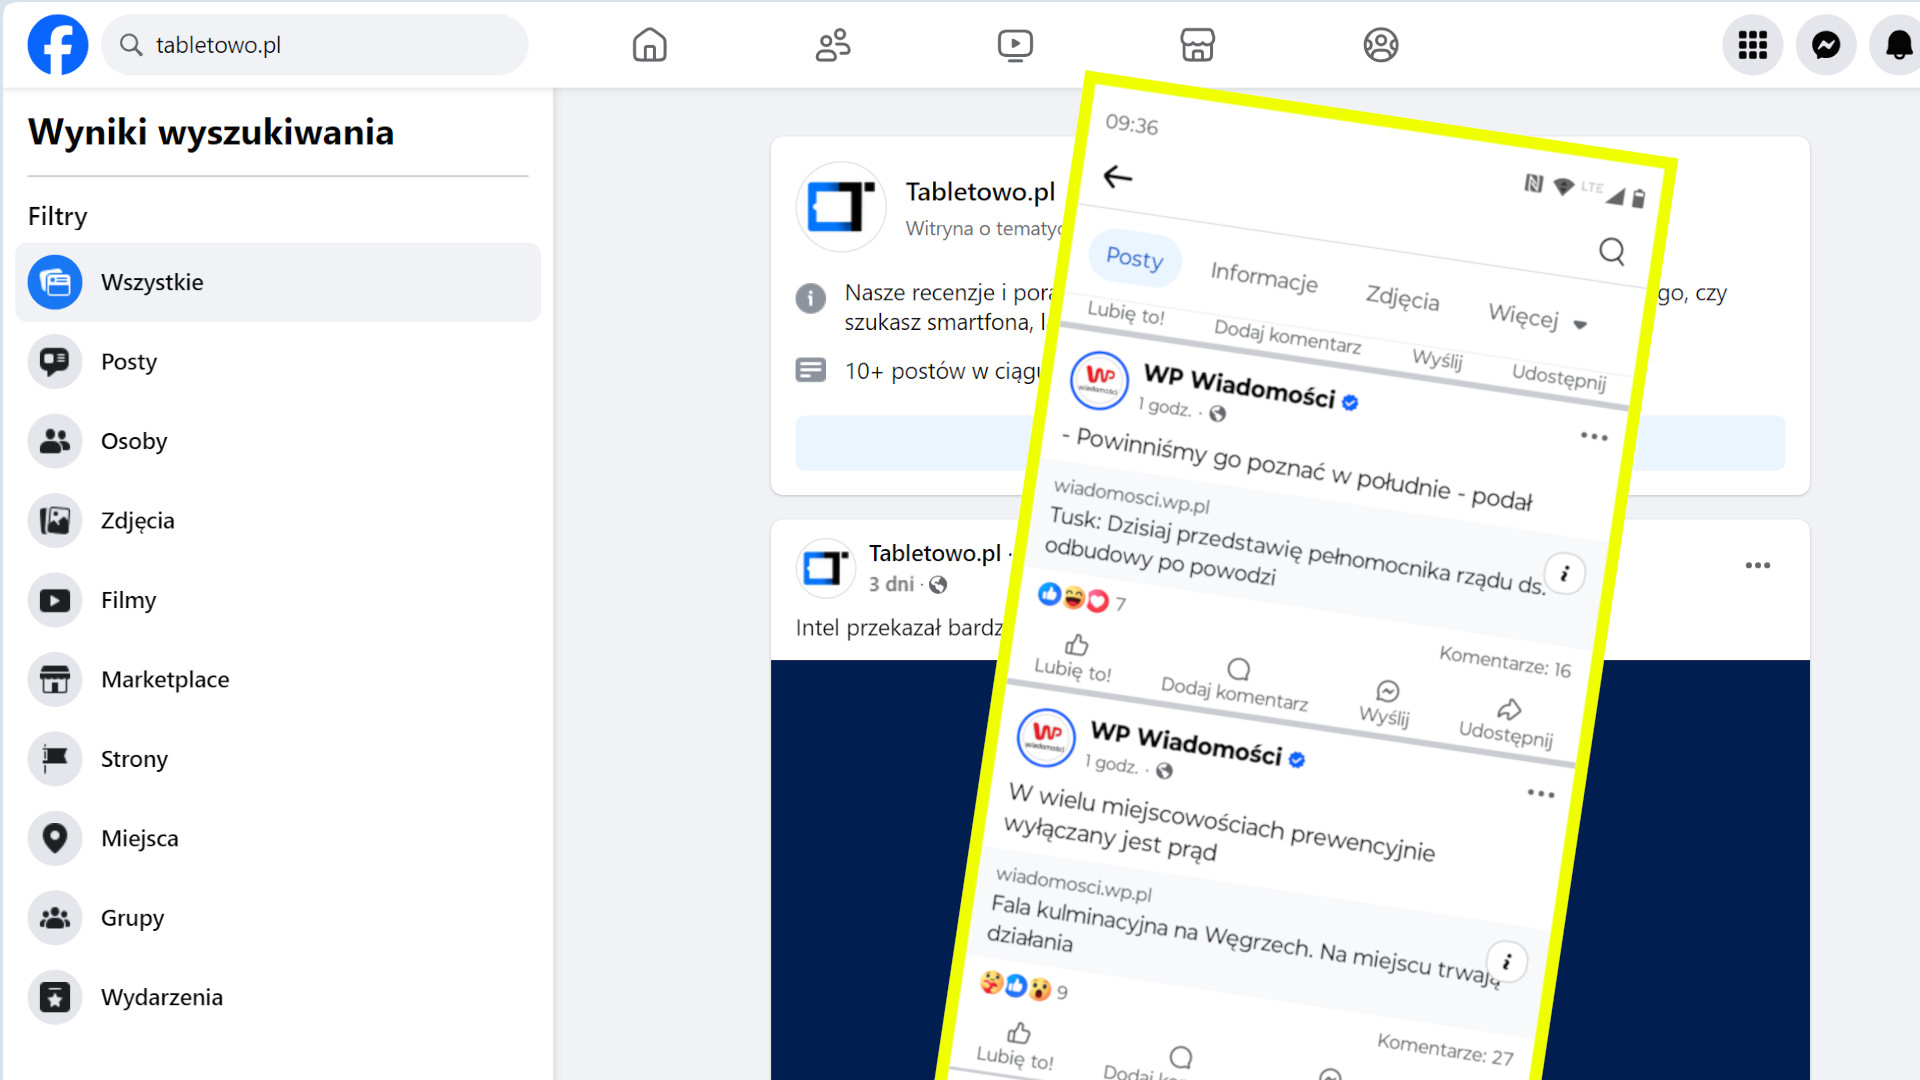Open the Tabletowo.pl page avatar in result card
This screenshot has height=1080, width=1920.
pyautogui.click(x=841, y=207)
